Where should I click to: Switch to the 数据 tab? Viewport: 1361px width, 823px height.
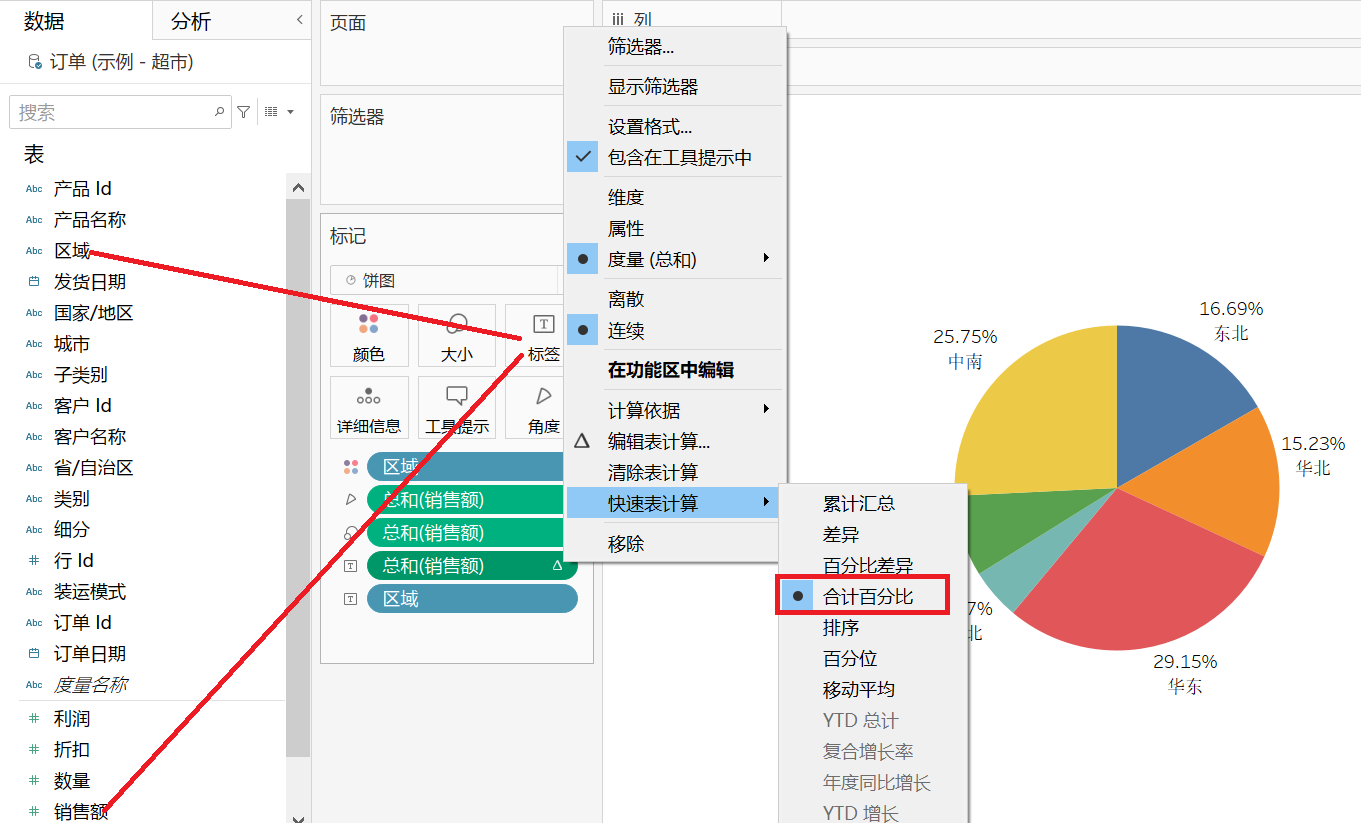44,21
